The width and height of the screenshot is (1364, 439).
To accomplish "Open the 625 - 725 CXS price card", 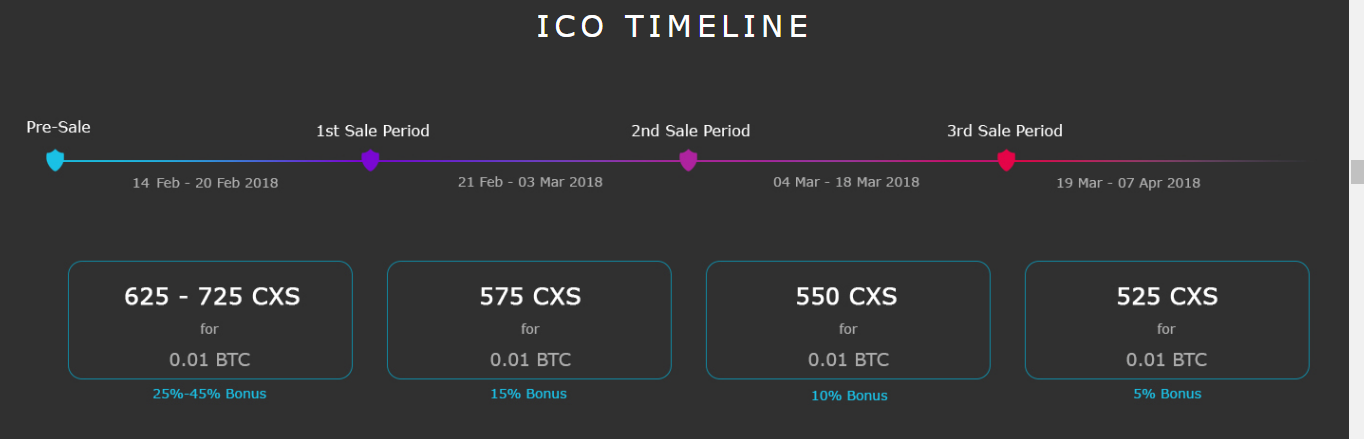I will [x=210, y=320].
